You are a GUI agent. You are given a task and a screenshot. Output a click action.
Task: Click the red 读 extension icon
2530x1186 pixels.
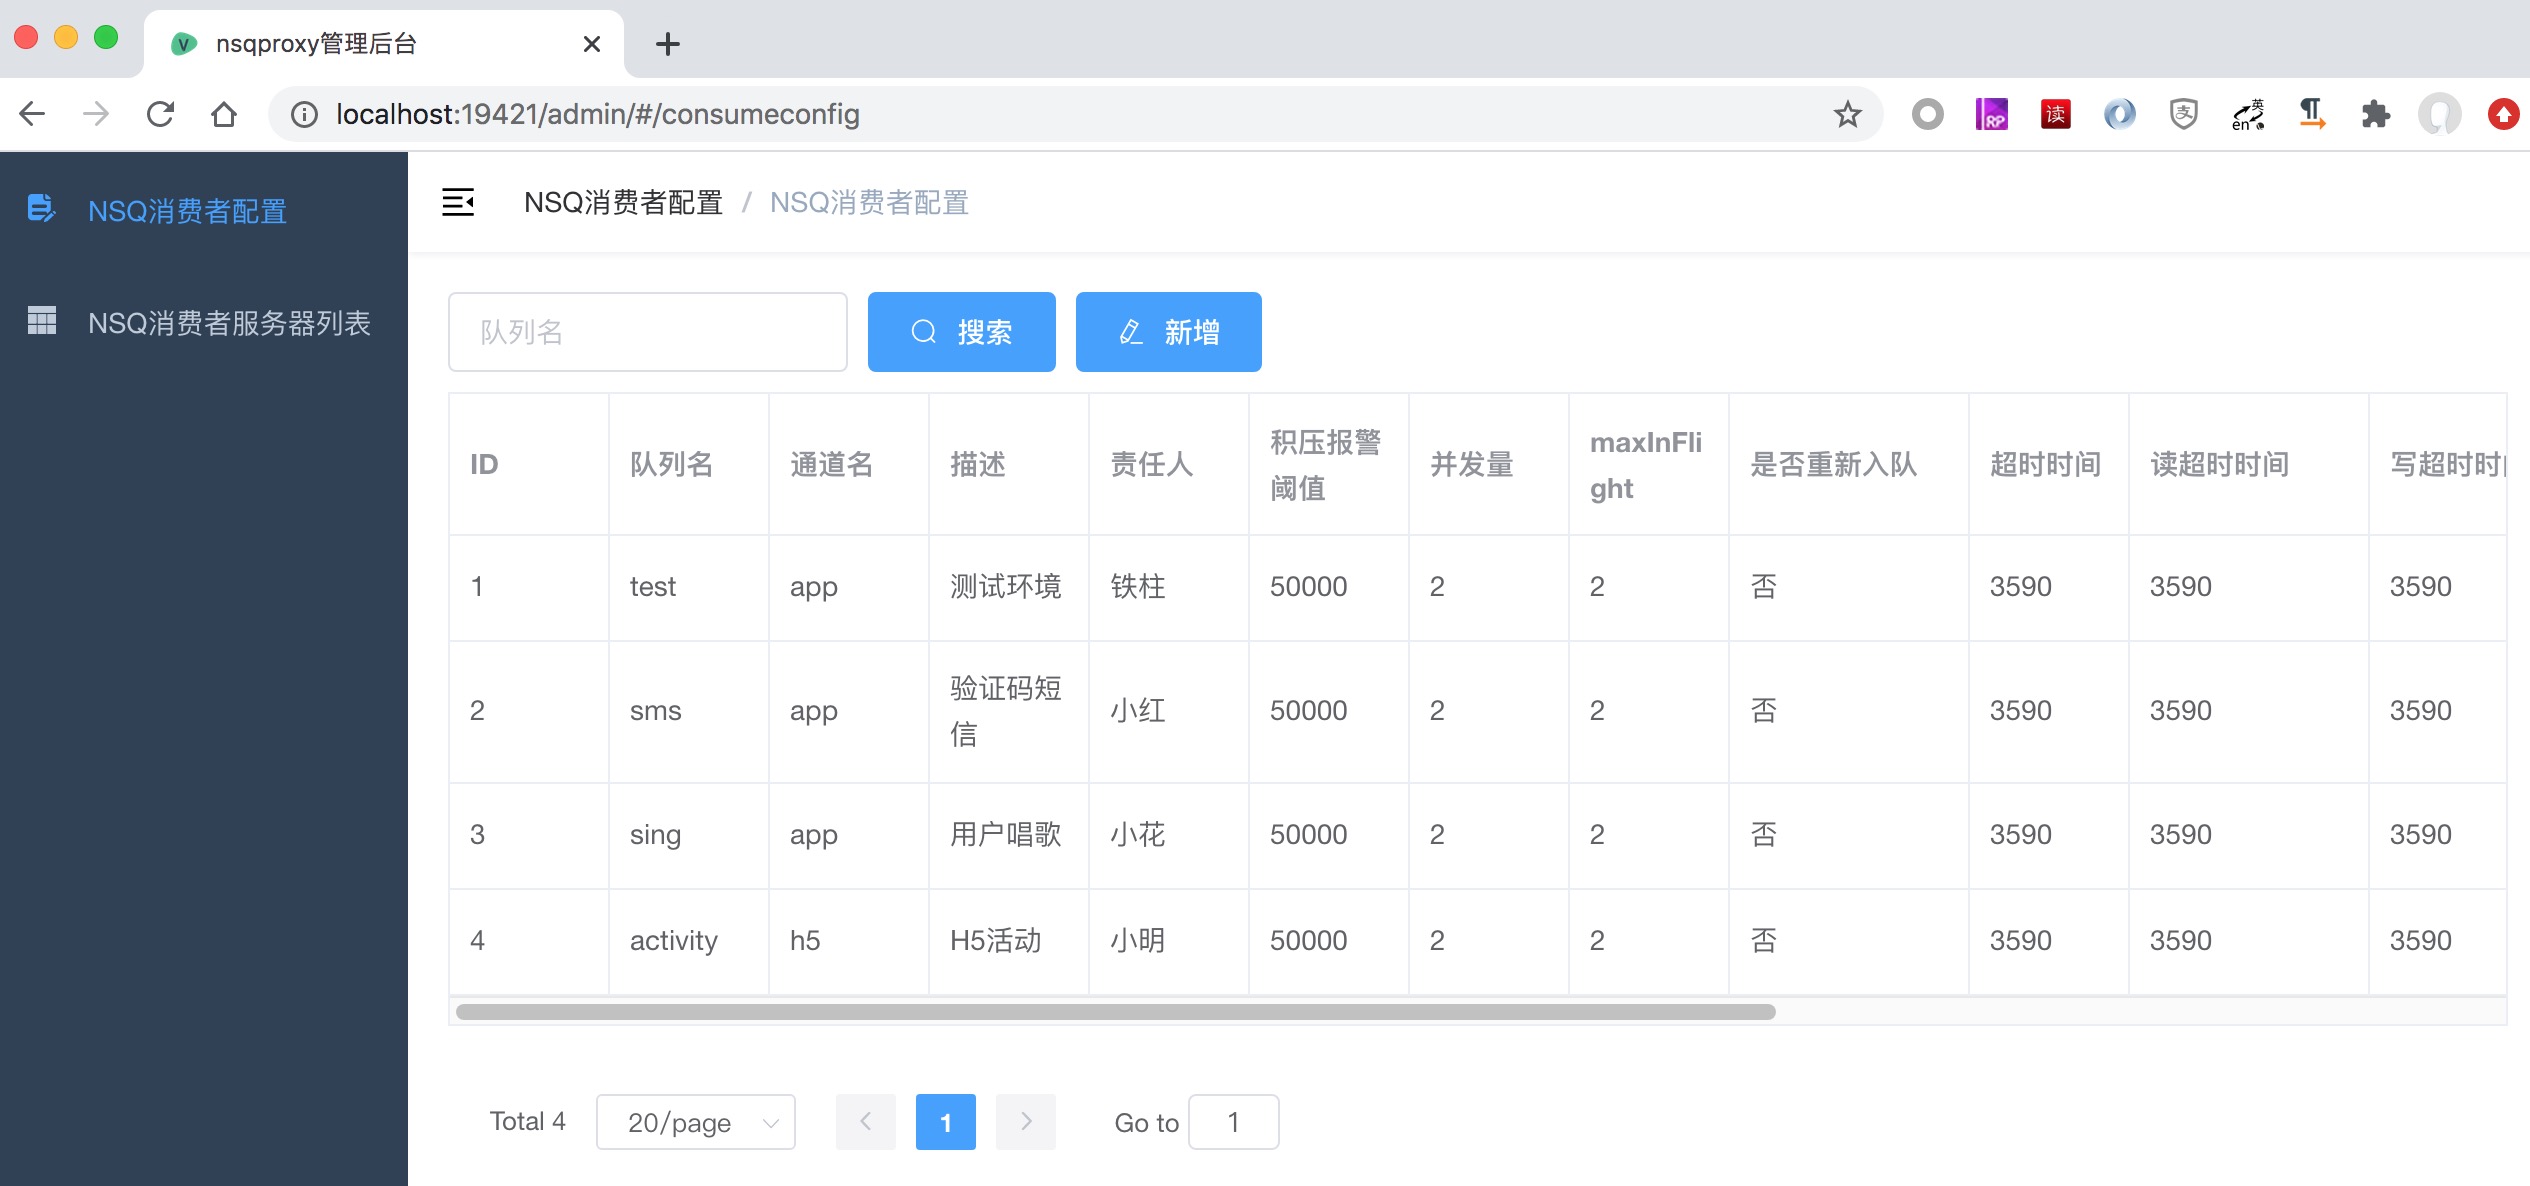pyautogui.click(x=2055, y=114)
